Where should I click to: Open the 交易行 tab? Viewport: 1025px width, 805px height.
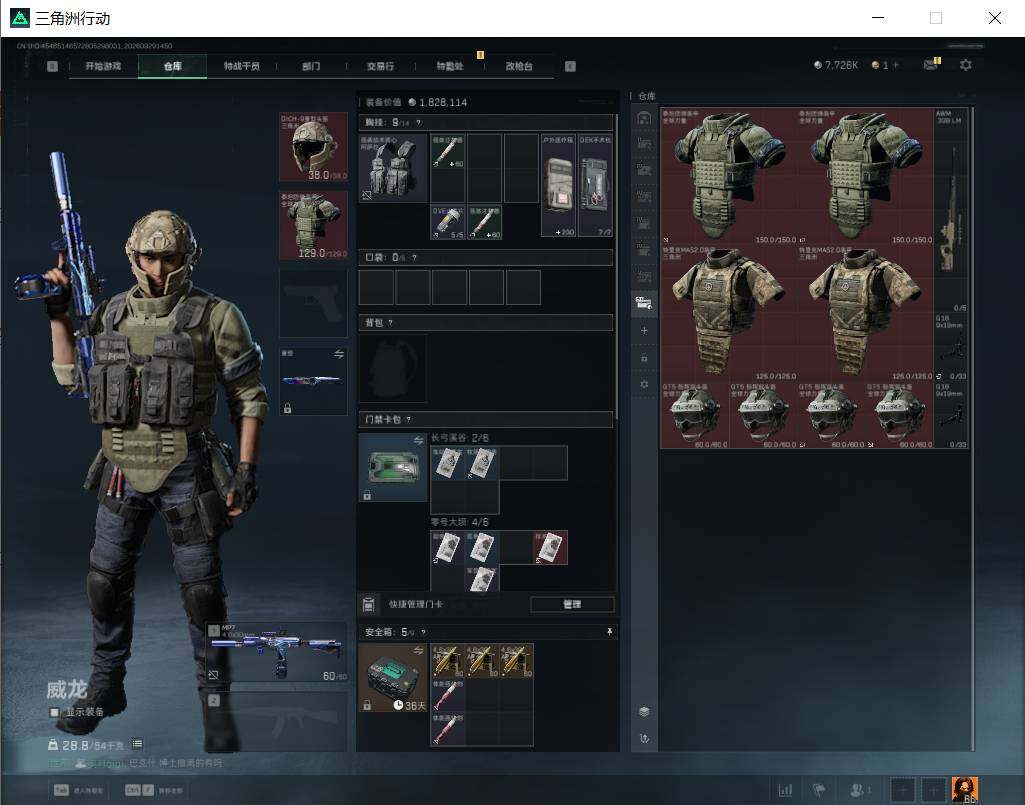tap(380, 66)
